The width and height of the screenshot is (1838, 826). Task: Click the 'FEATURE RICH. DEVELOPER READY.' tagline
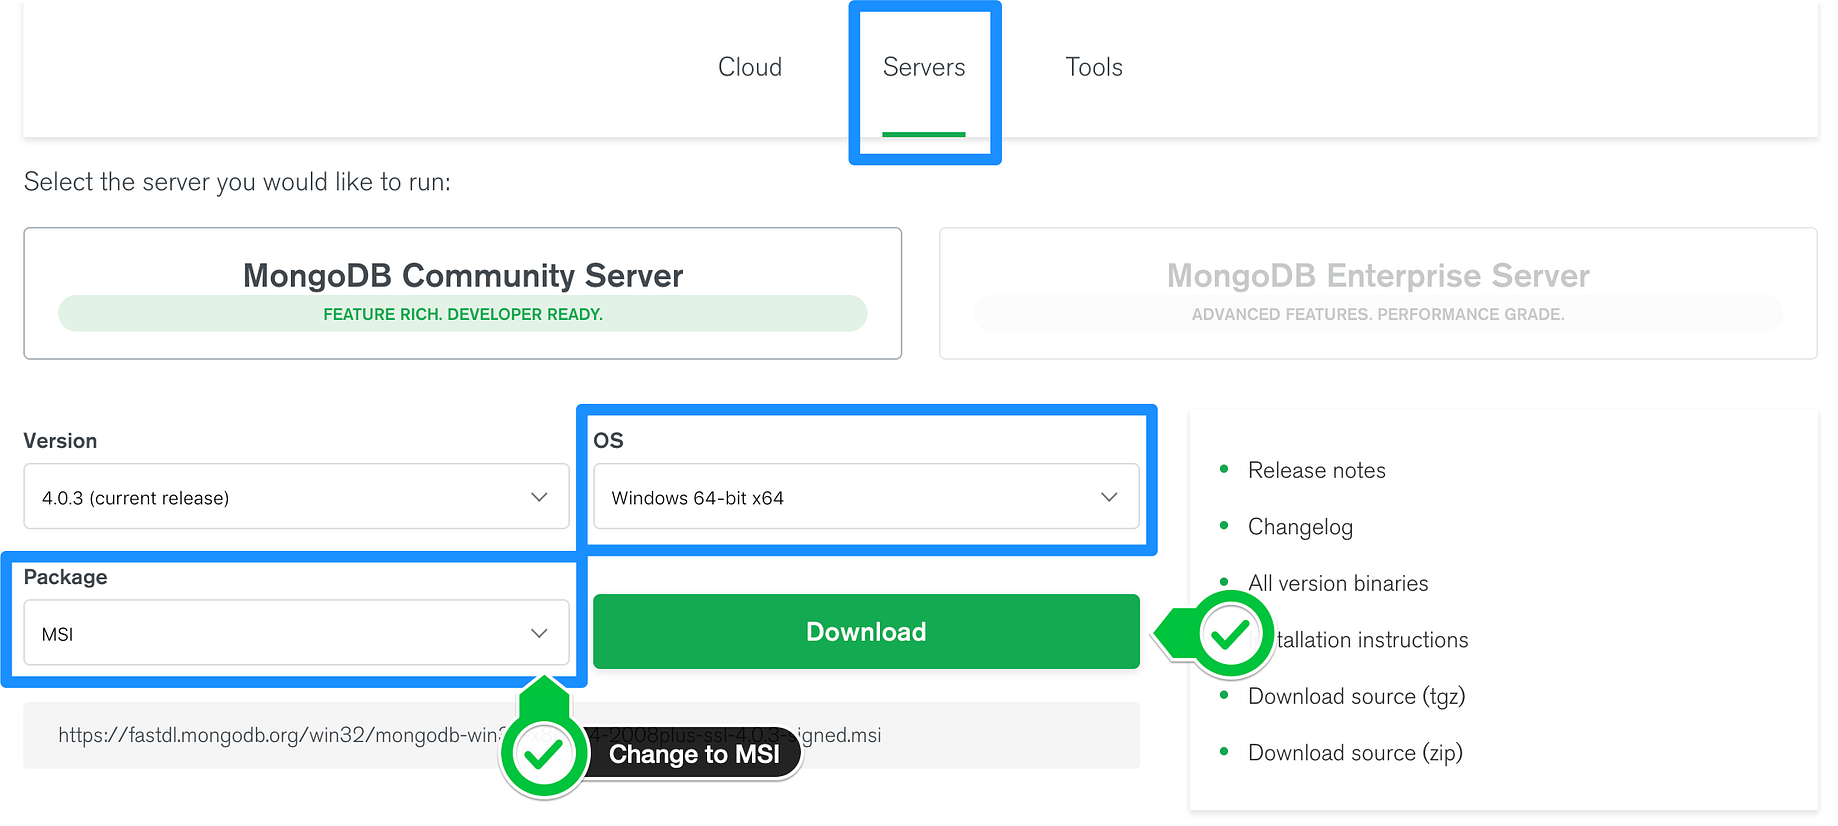coord(463,314)
